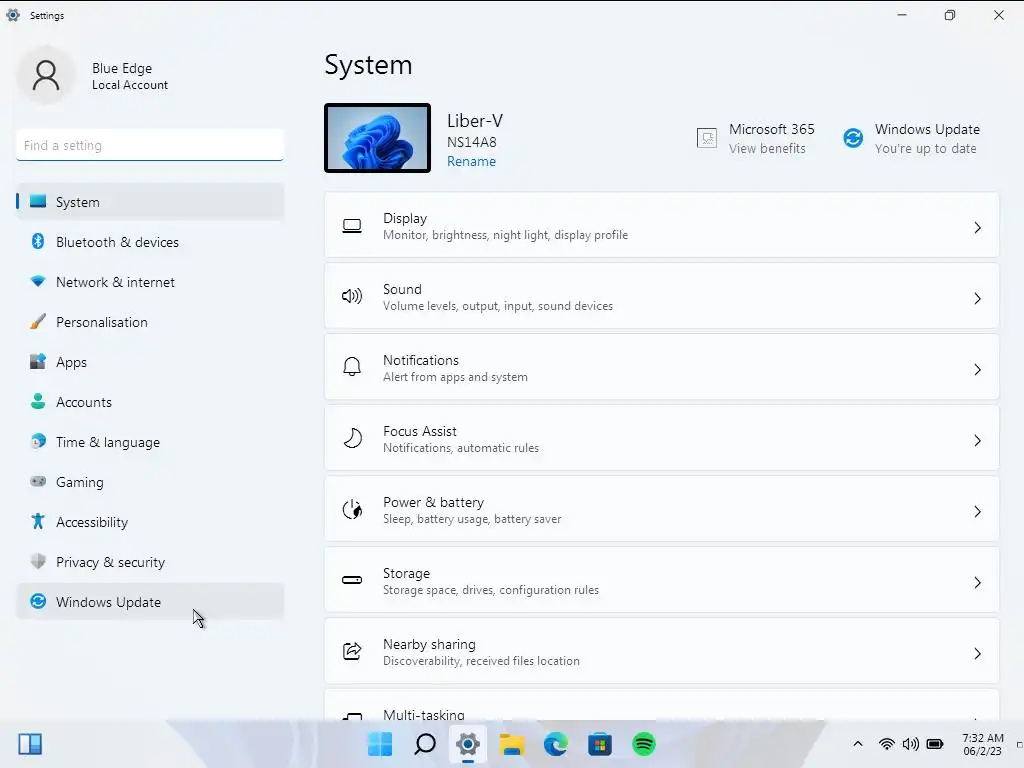The image size is (1024, 768).
Task: Open the Start menu on taskbar
Action: 380,744
